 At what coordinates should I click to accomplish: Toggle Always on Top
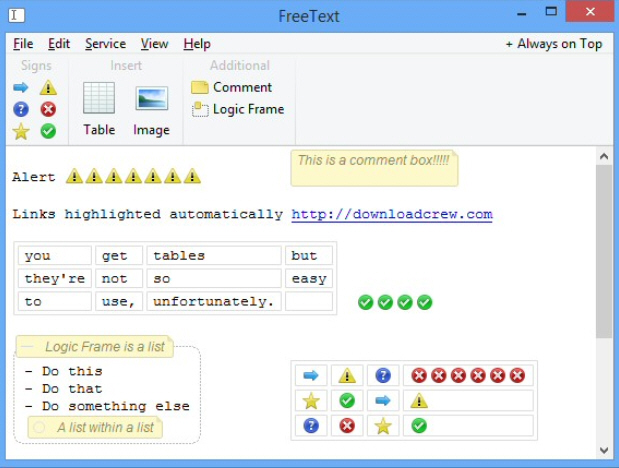pos(553,43)
